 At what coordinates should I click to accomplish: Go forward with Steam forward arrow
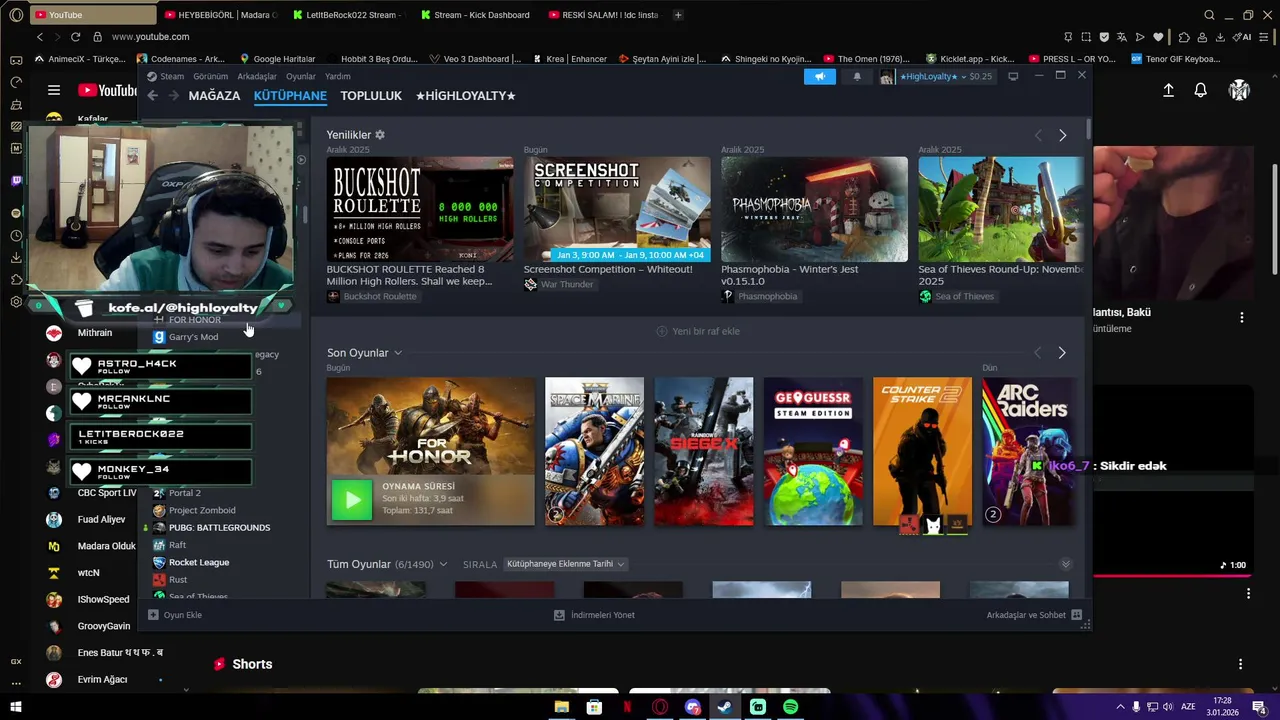173,96
